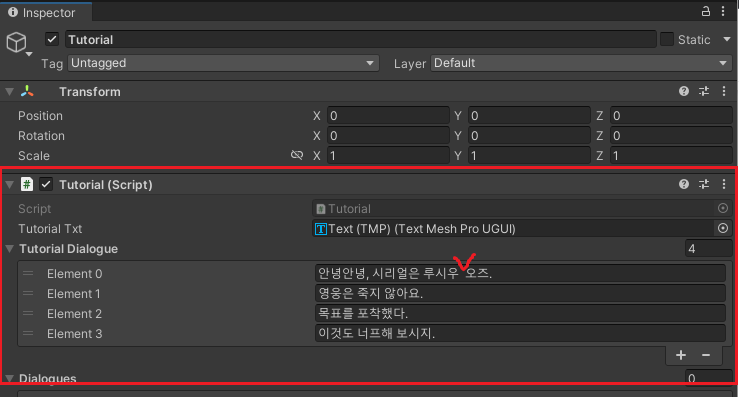This screenshot has width=739, height=397.
Task: Toggle constrained proportions for Scale
Action: click(x=297, y=155)
